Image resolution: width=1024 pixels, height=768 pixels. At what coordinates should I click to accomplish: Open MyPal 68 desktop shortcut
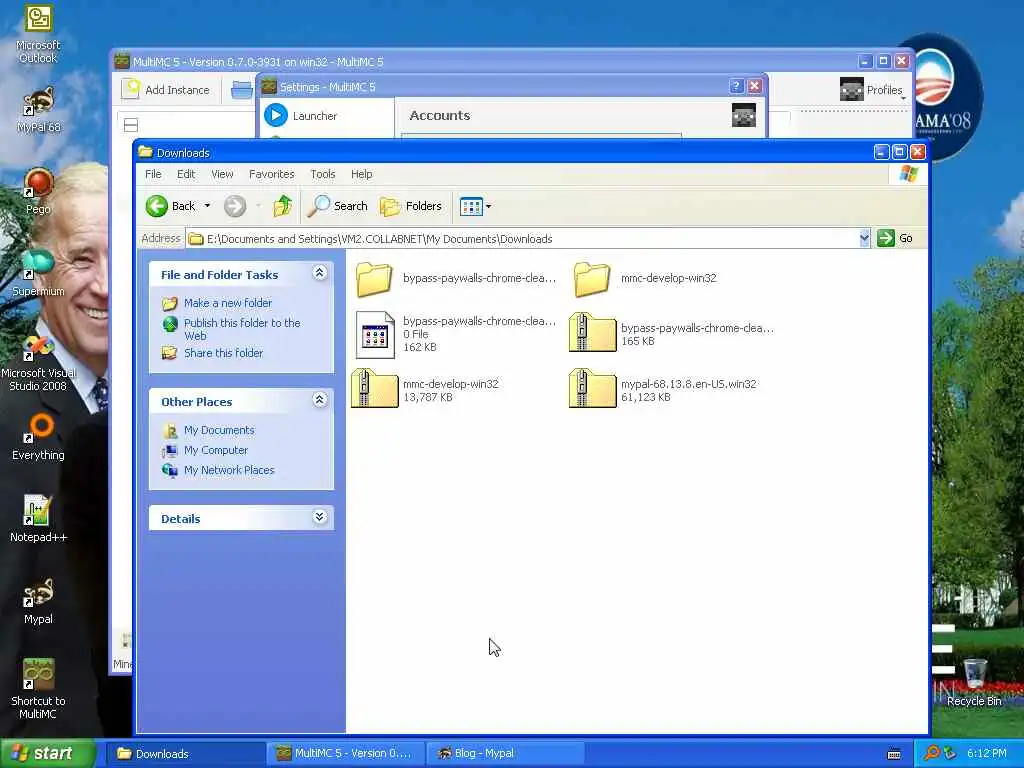point(38,109)
